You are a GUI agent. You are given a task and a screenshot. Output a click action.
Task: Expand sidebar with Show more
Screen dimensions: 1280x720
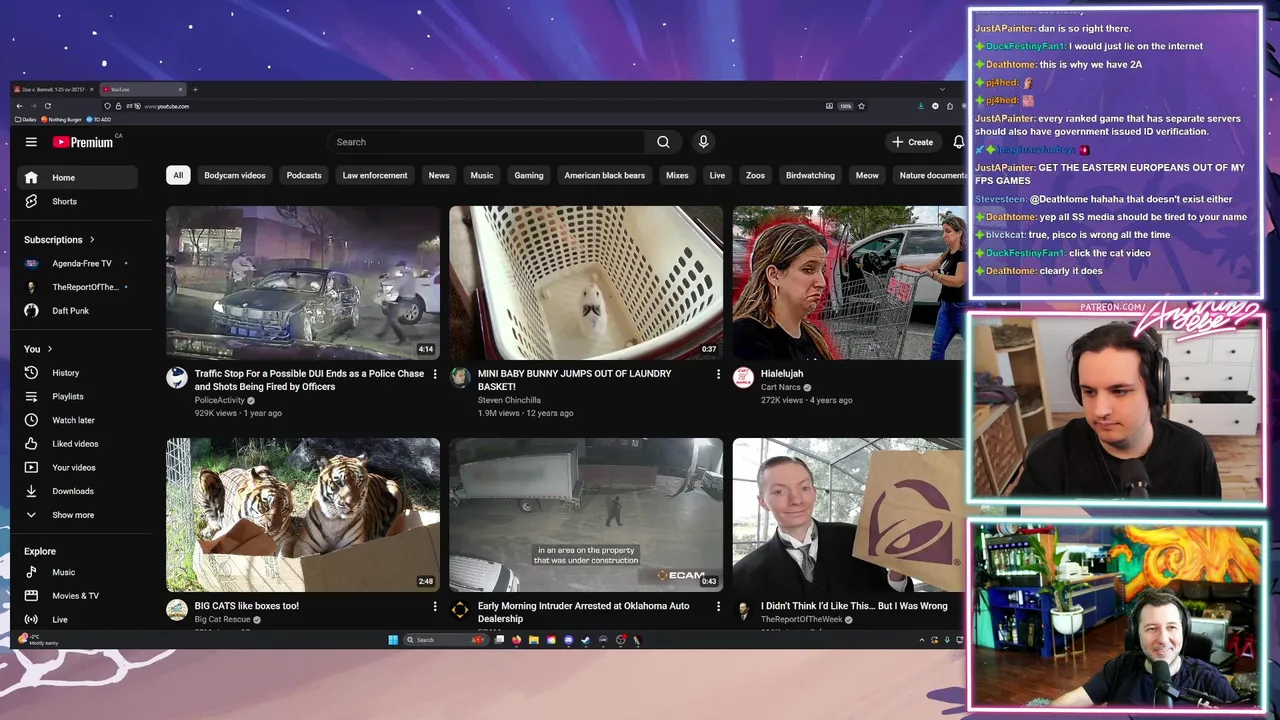77,515
